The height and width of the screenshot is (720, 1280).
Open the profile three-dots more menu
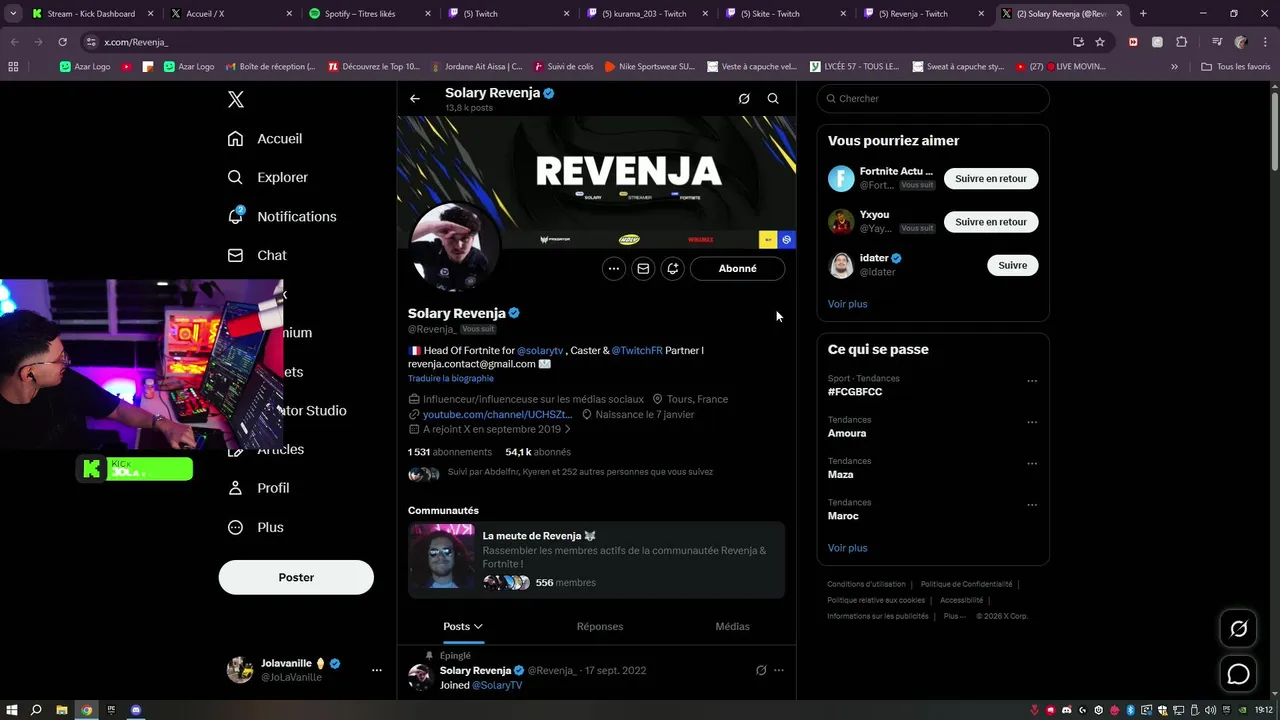click(614, 268)
